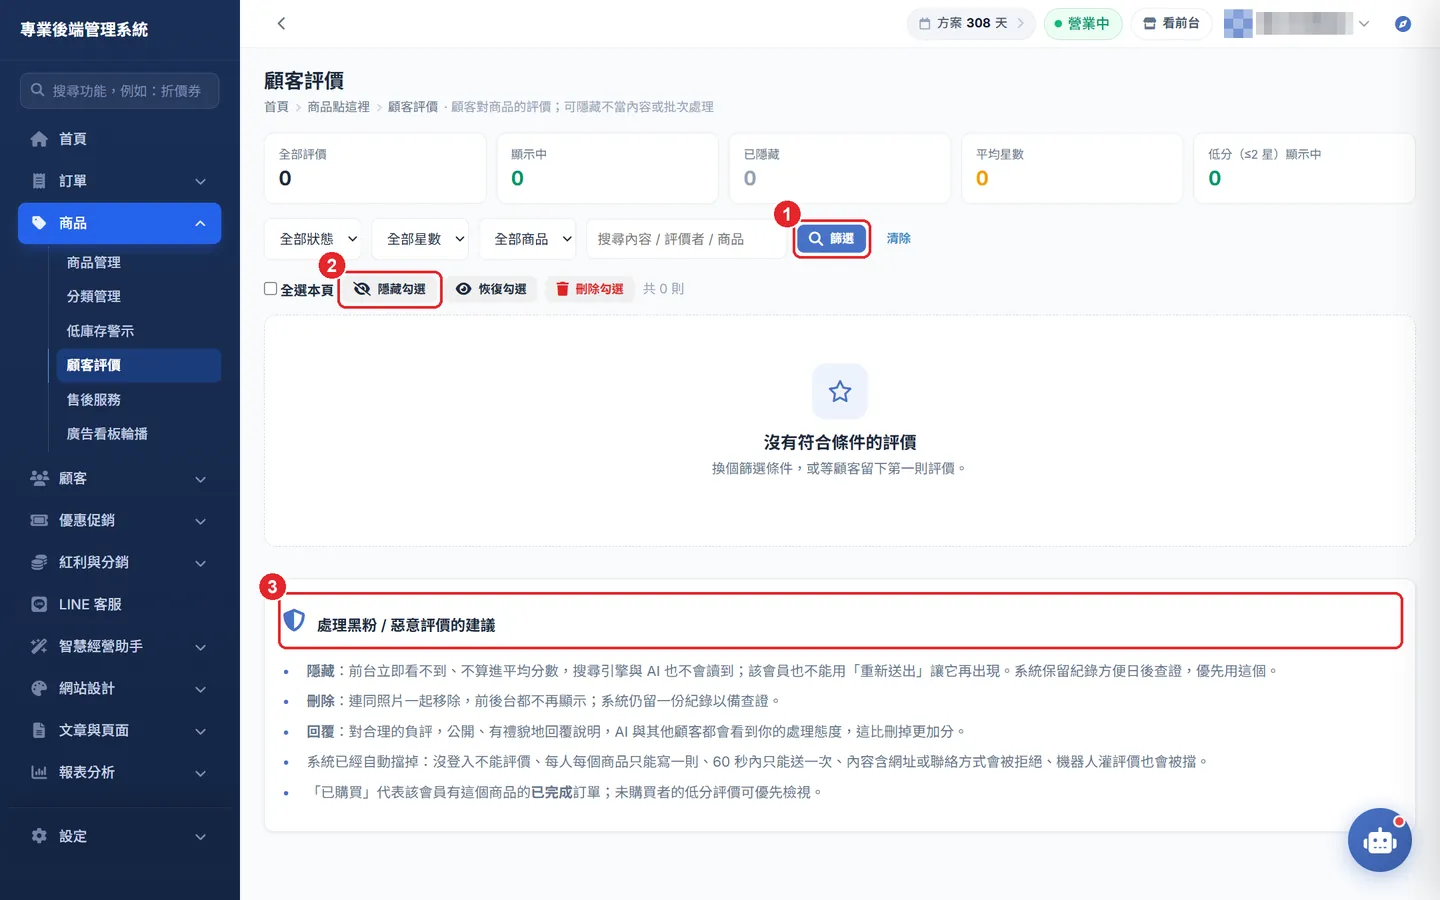The width and height of the screenshot is (1440, 900).
Task: Click the 篩選 filter button
Action: (832, 239)
